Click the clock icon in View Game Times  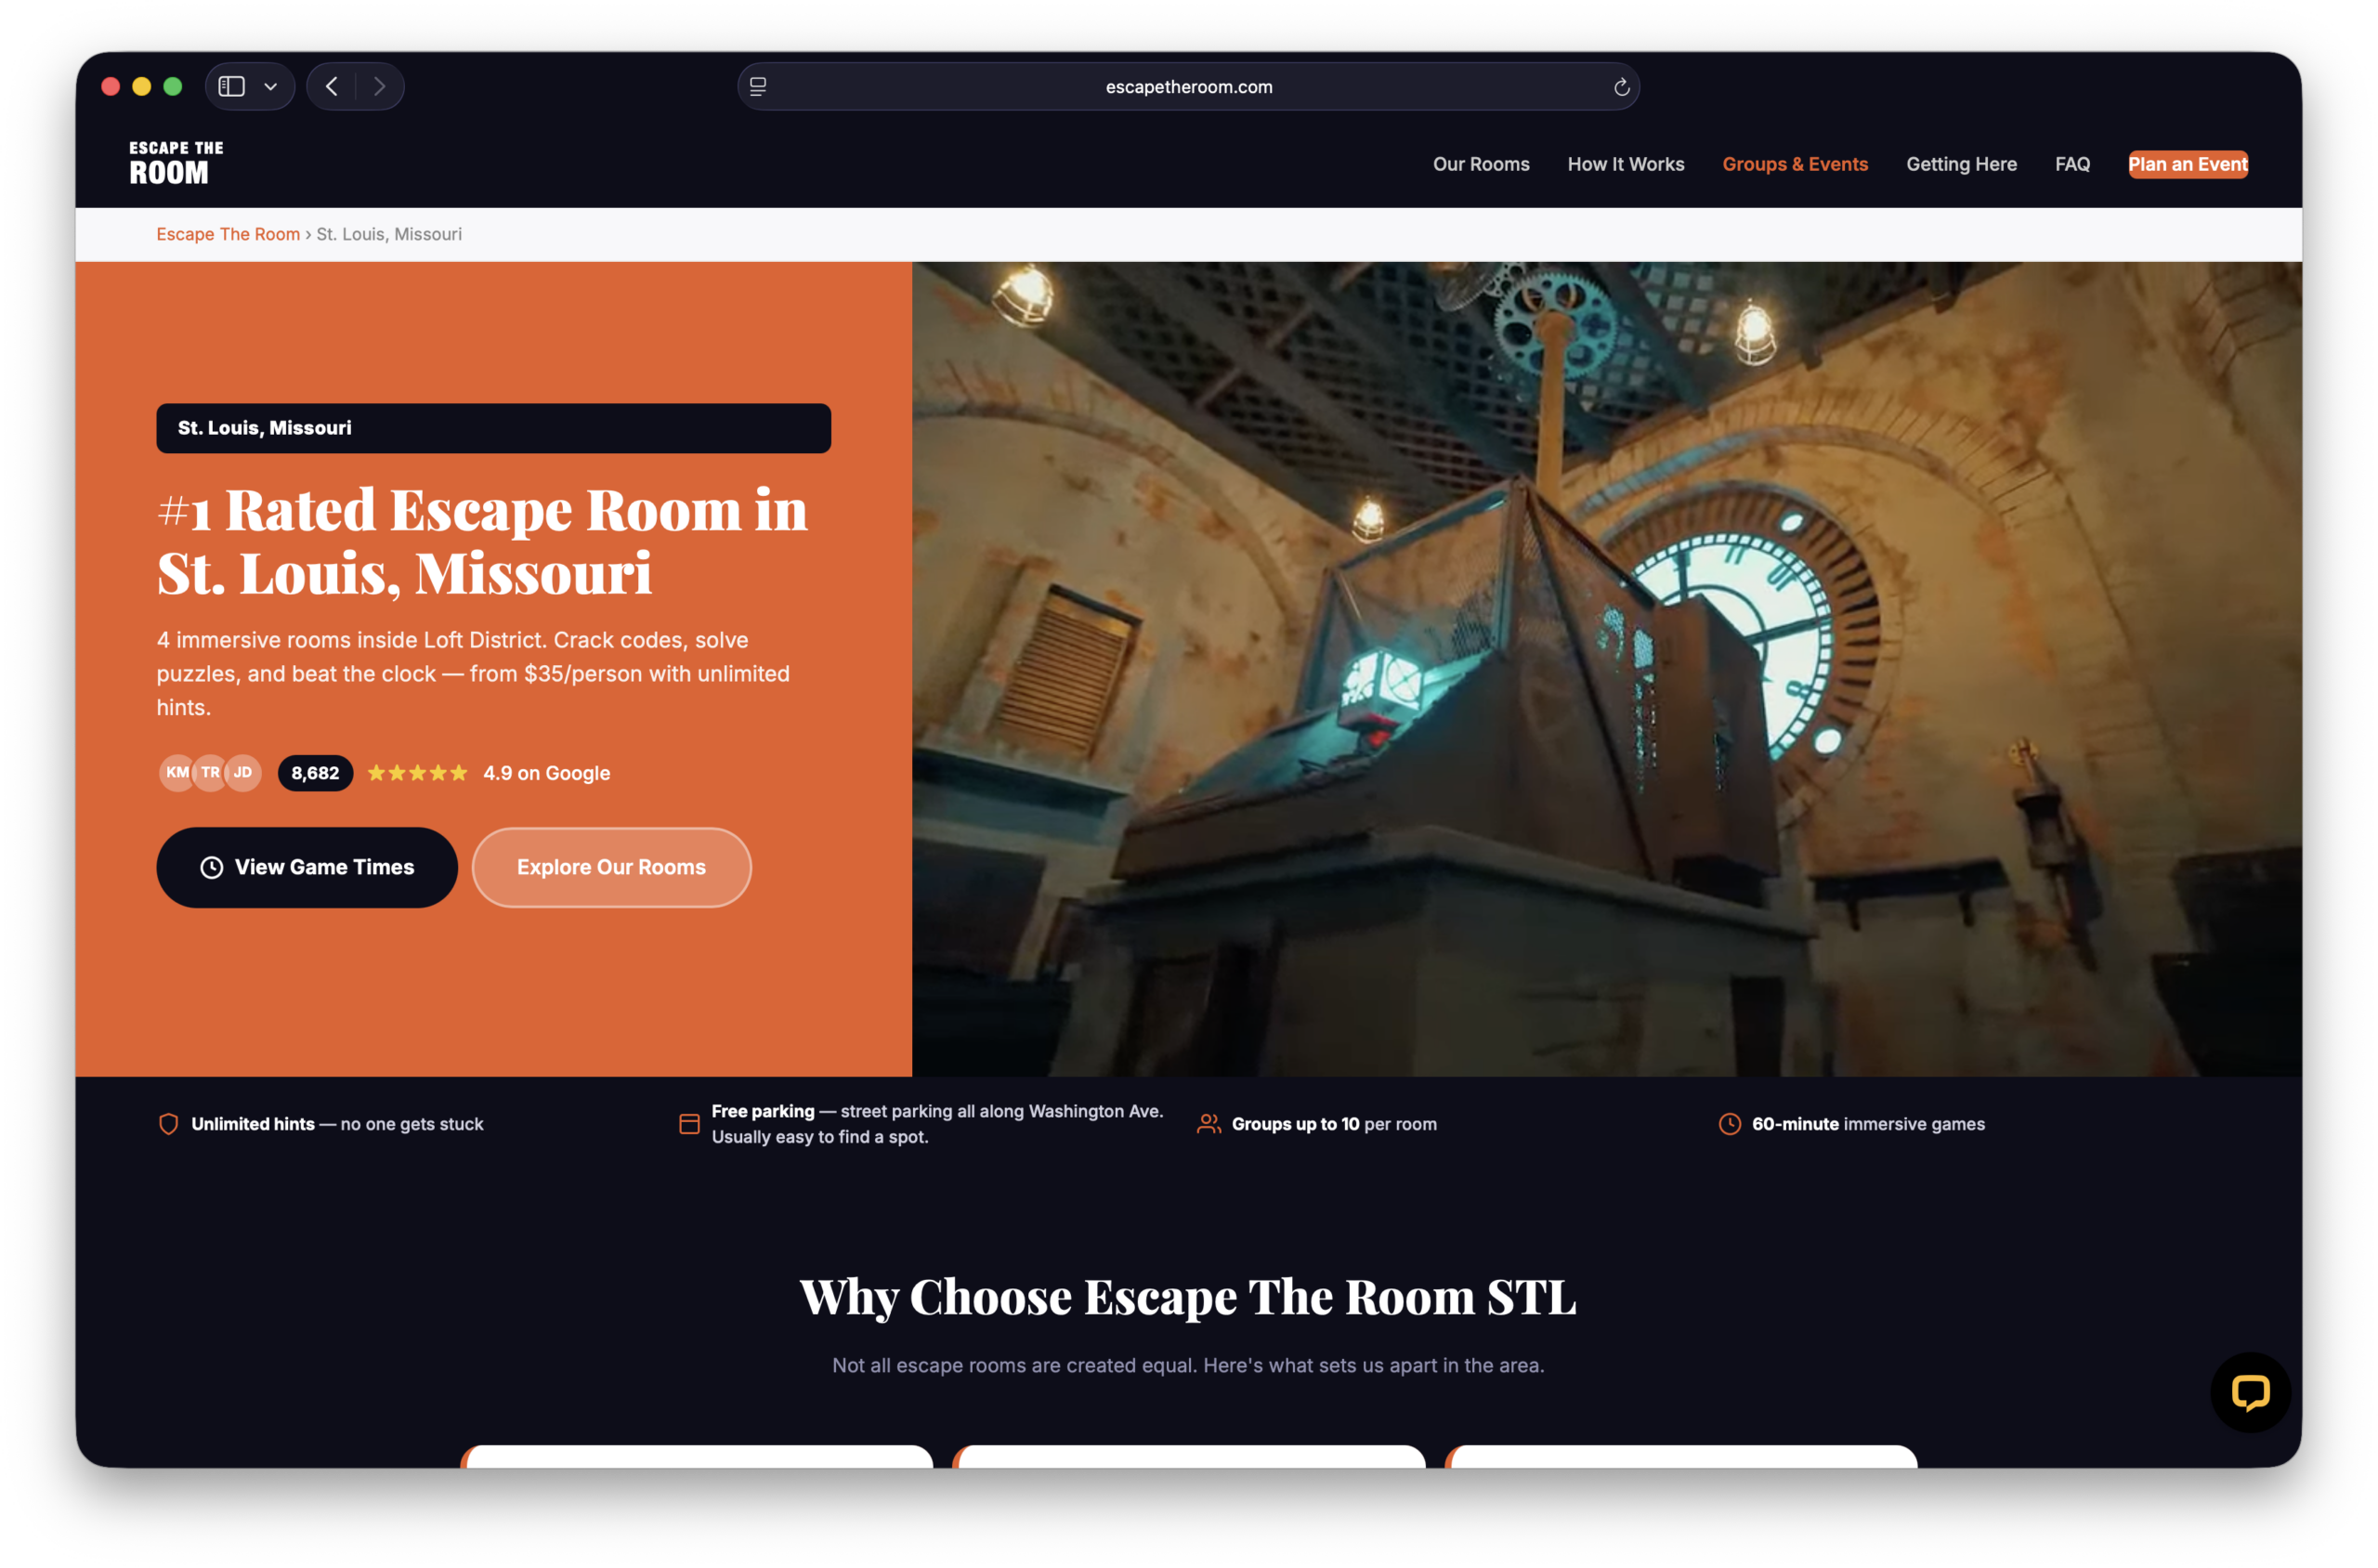[x=211, y=867]
